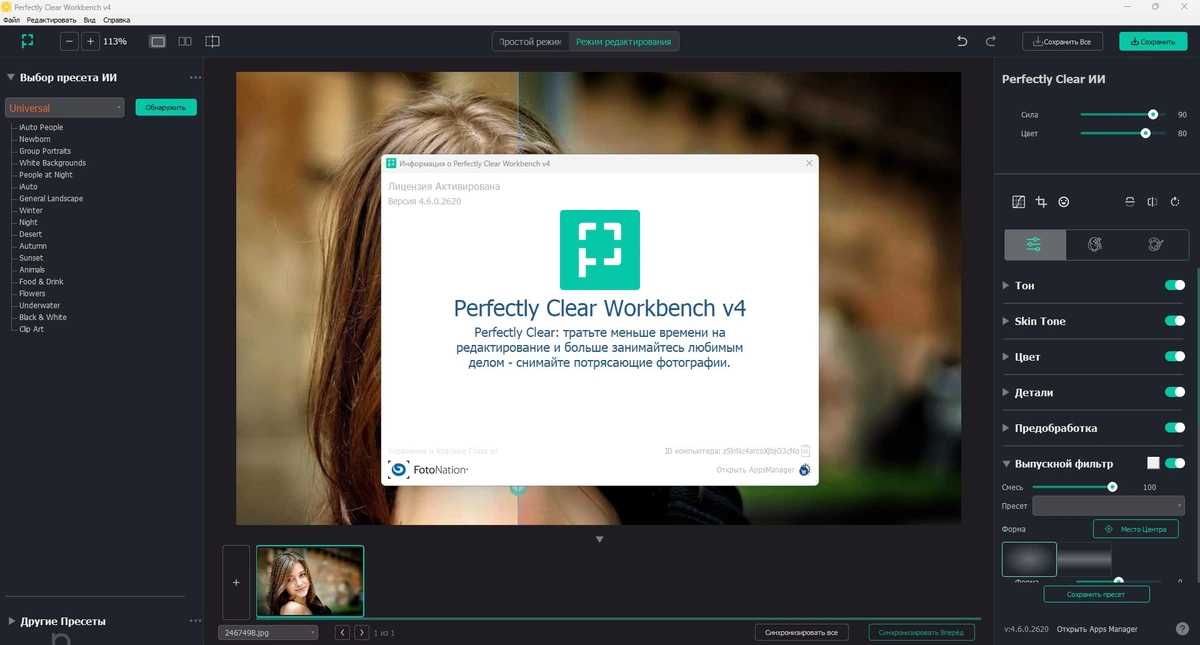Select the side-by-side view icon
The image size is (1200, 645).
185,41
